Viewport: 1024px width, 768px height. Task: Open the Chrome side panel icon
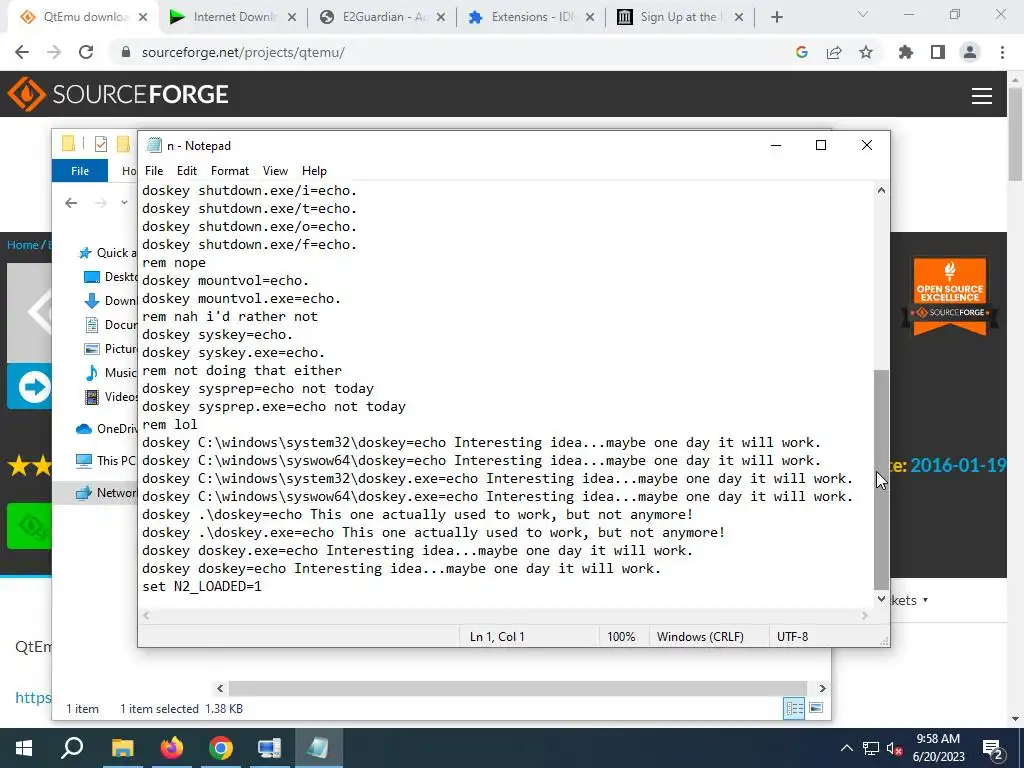click(938, 52)
